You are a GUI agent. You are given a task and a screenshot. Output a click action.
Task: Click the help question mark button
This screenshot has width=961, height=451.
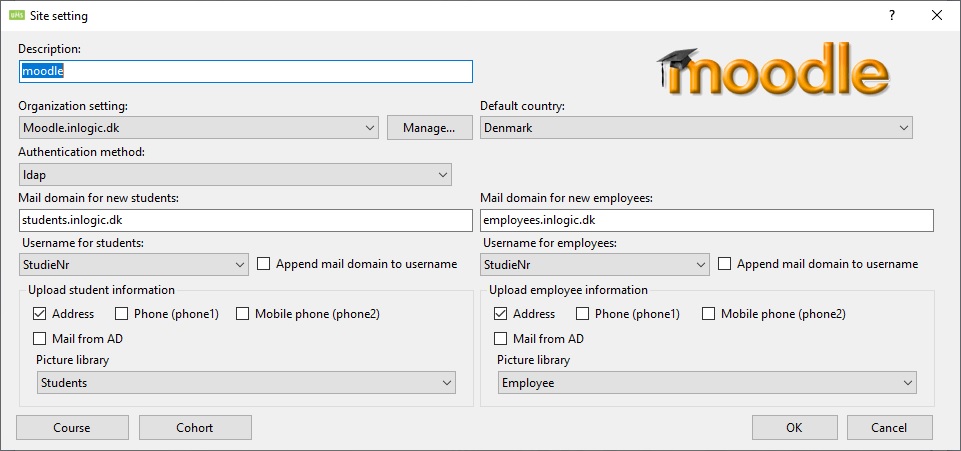coord(891,15)
